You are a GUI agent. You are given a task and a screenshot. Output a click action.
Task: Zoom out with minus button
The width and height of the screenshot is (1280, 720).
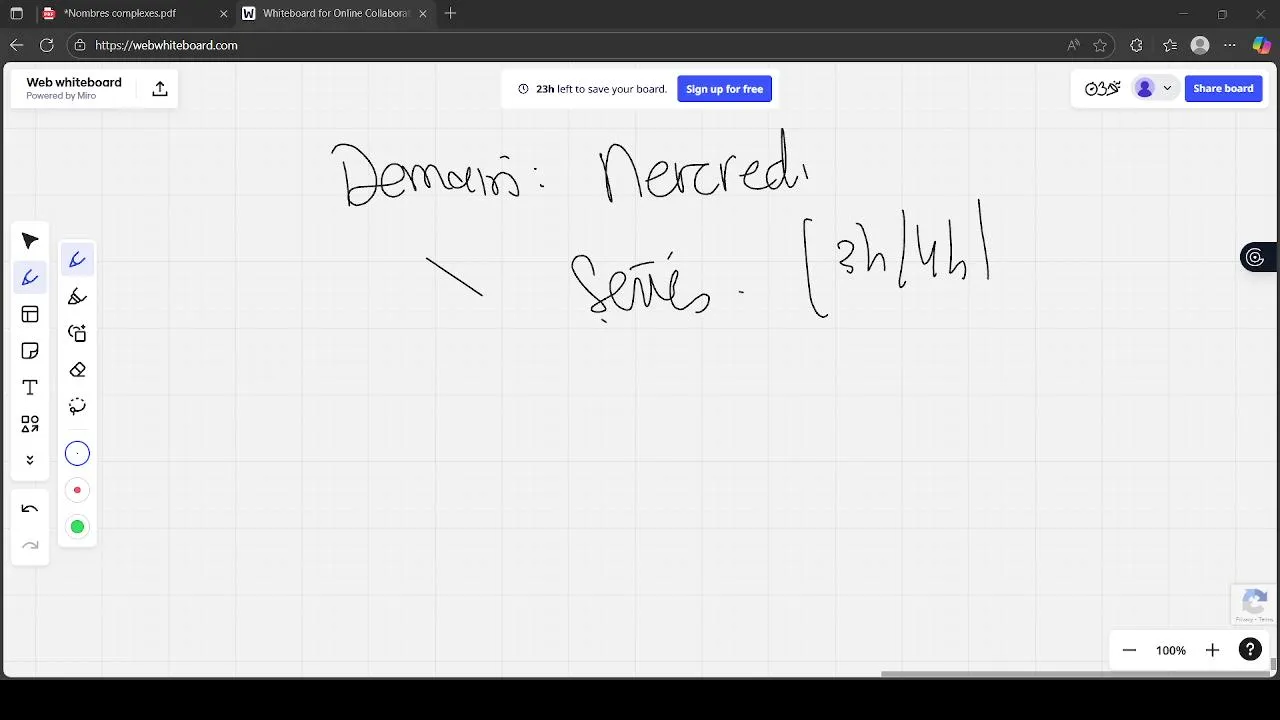click(x=1129, y=650)
